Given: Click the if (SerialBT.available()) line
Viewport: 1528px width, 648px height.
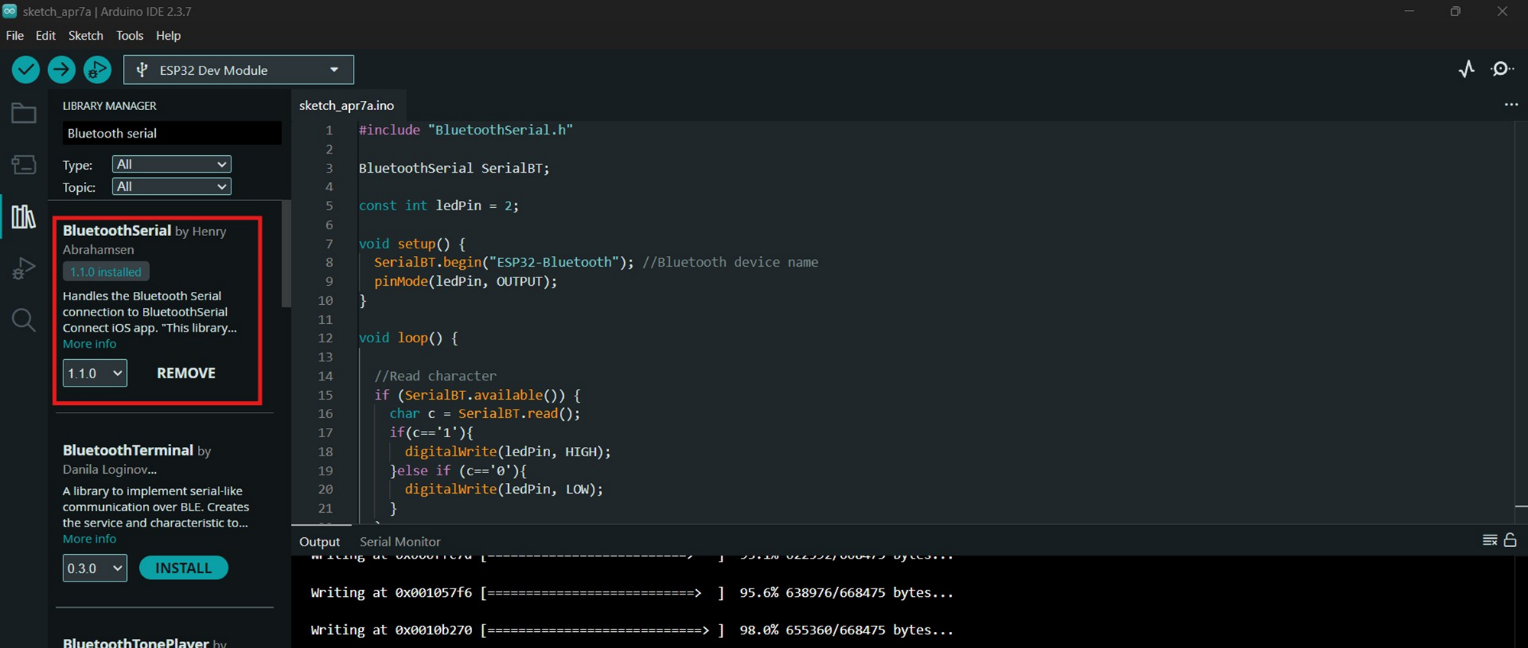Looking at the screenshot, I should [477, 395].
